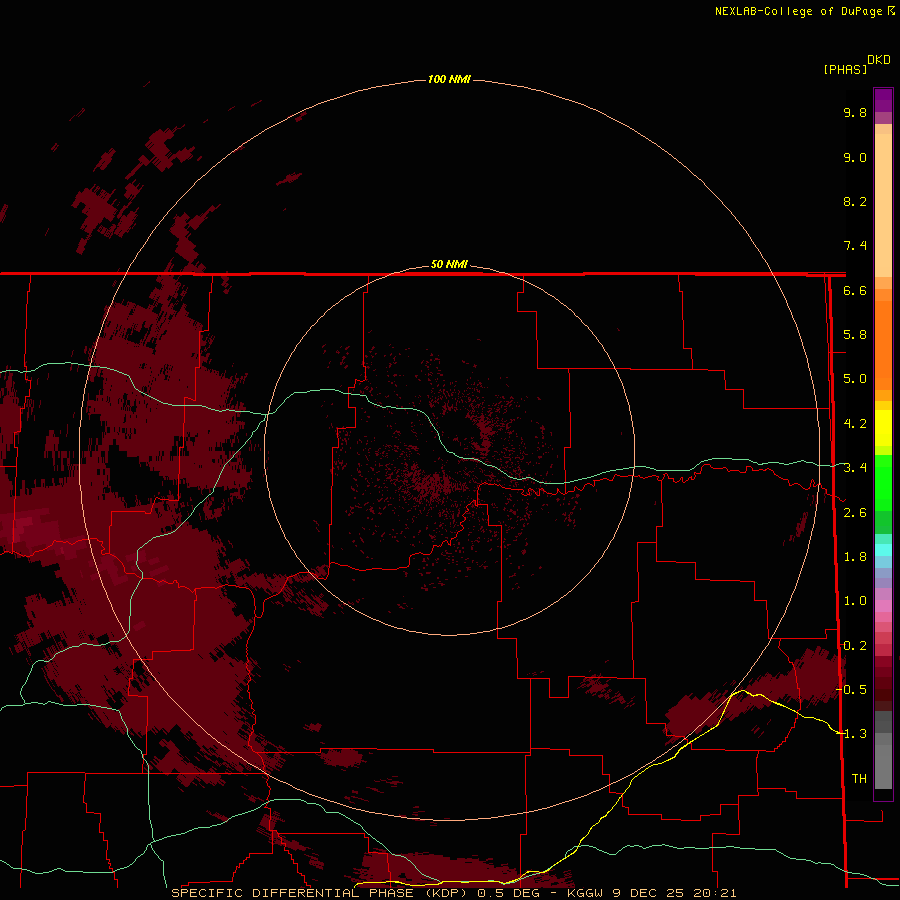Click the (KDP) product code in caption

[x=446, y=893]
